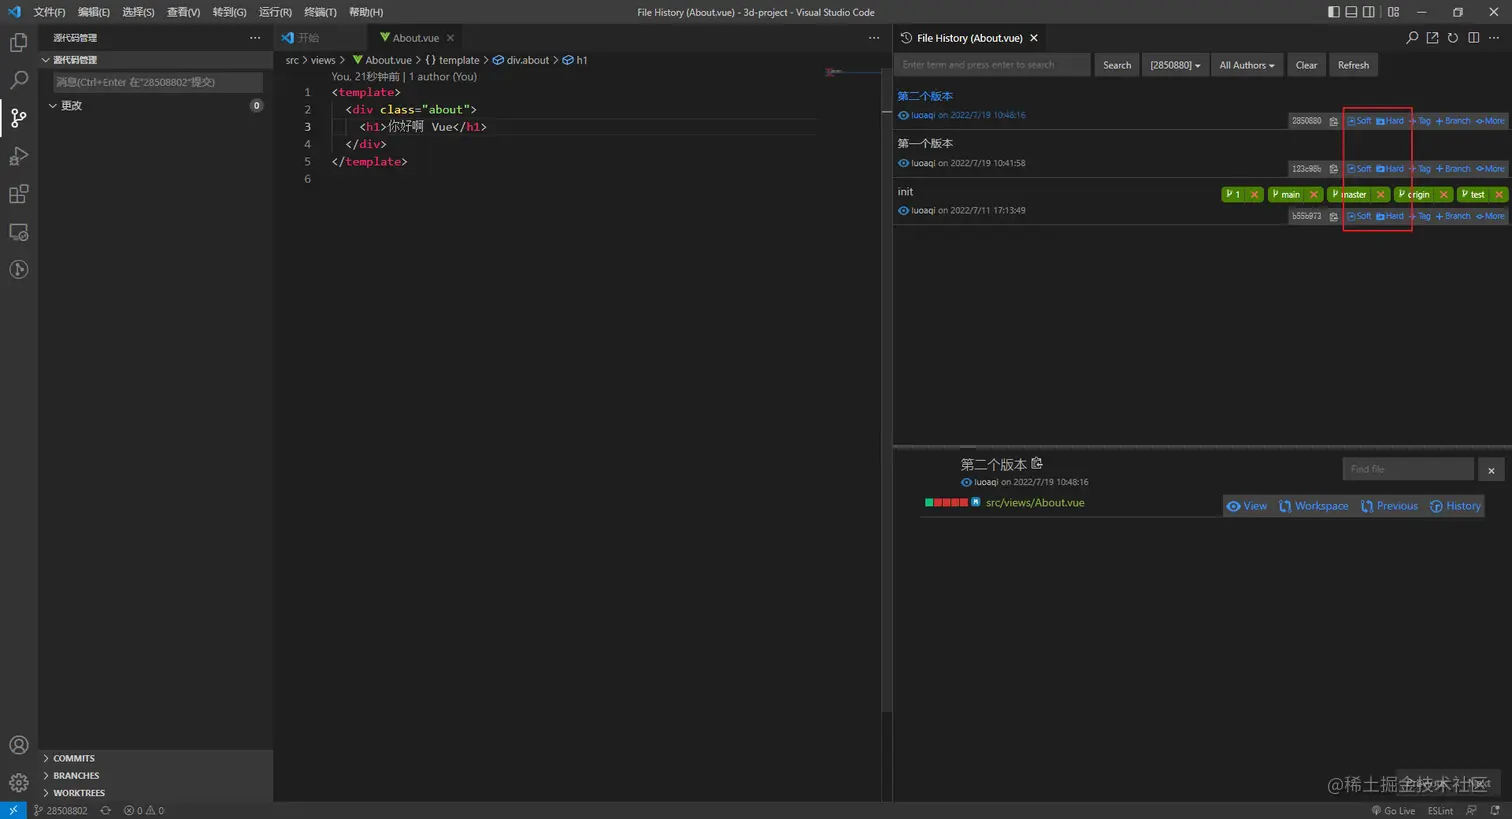The height and width of the screenshot is (819, 1512).
Task: Toggle the primary sidebar layout icon
Action: click(1333, 12)
